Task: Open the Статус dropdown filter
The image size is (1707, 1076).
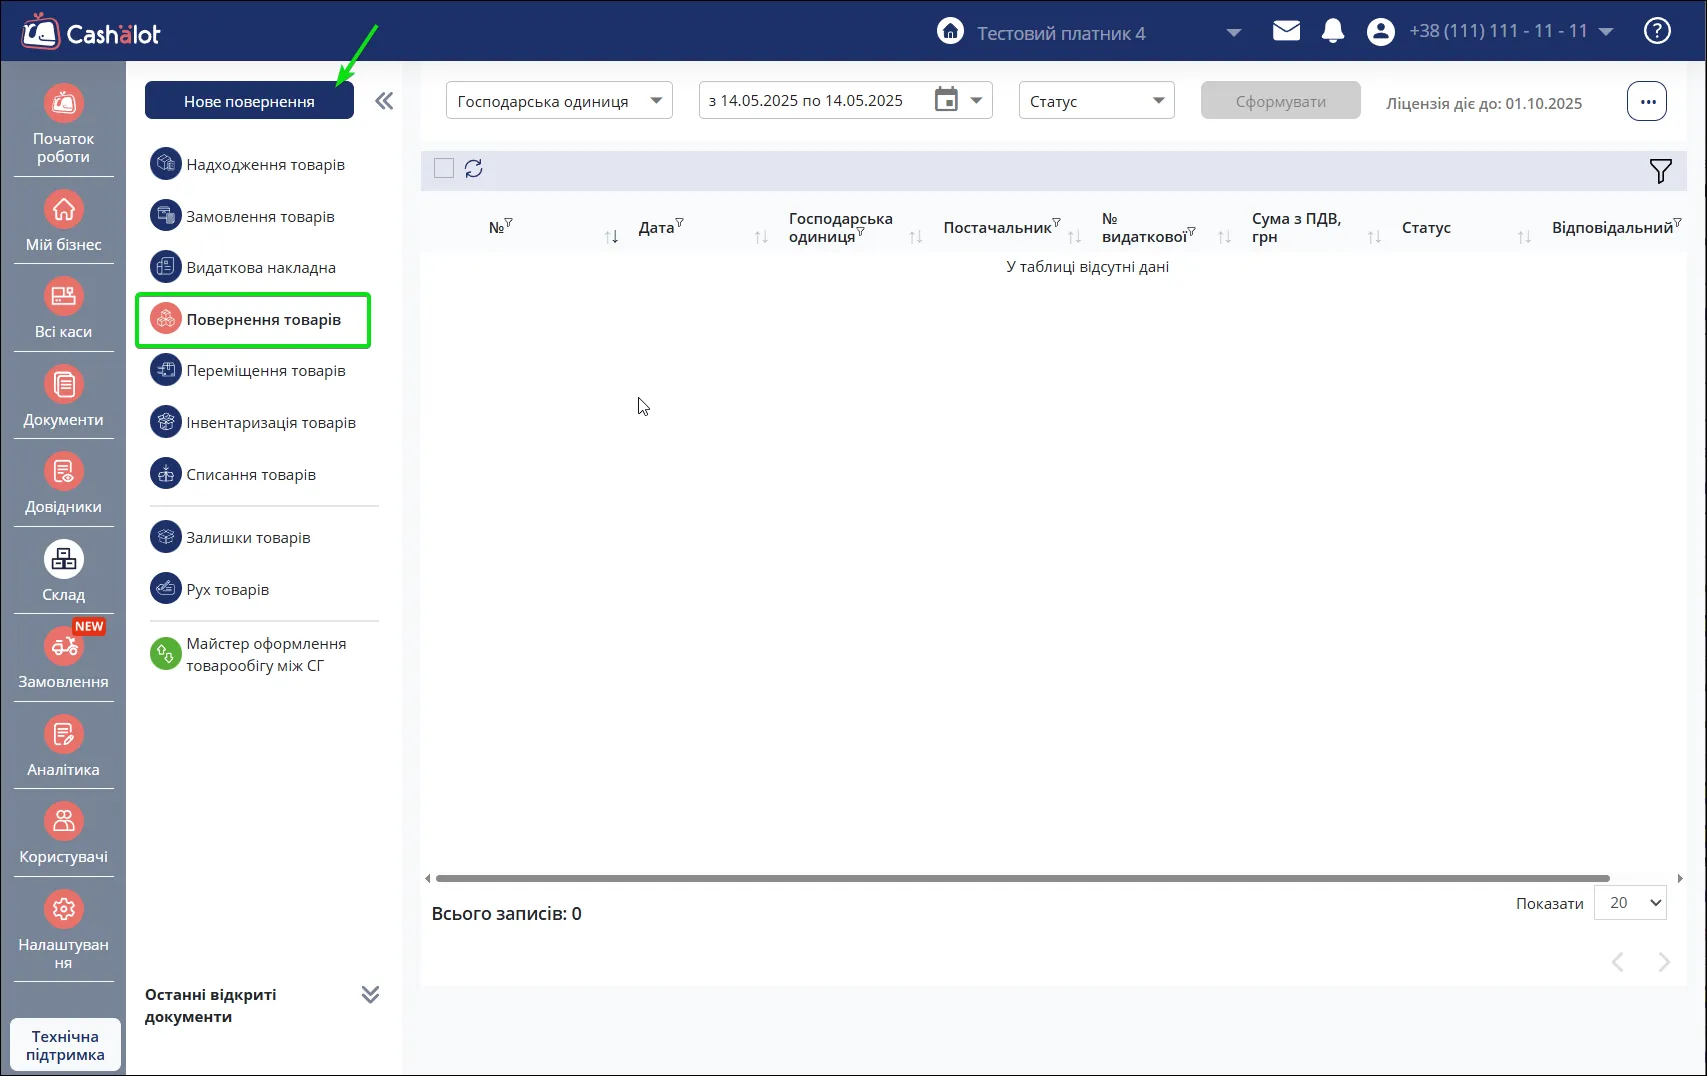Action: click(x=1096, y=100)
